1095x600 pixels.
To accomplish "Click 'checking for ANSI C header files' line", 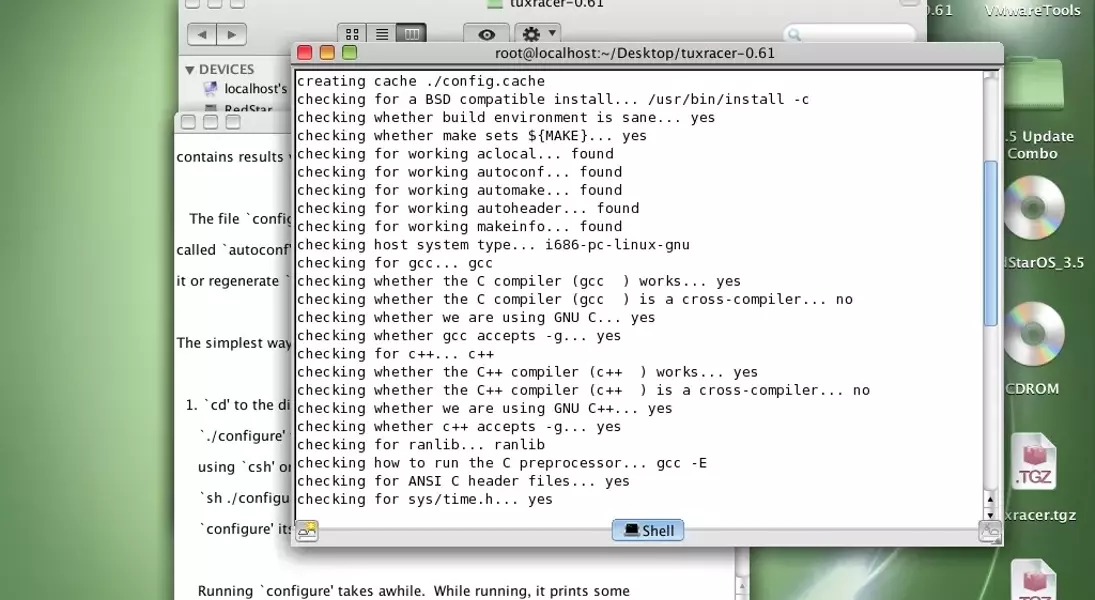I will [463, 481].
